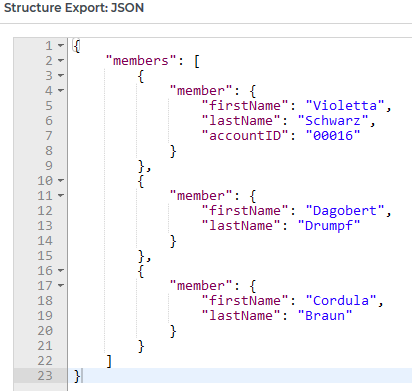Collapse the fold arrow on line 1
The image size is (412, 391).
pos(61,45)
